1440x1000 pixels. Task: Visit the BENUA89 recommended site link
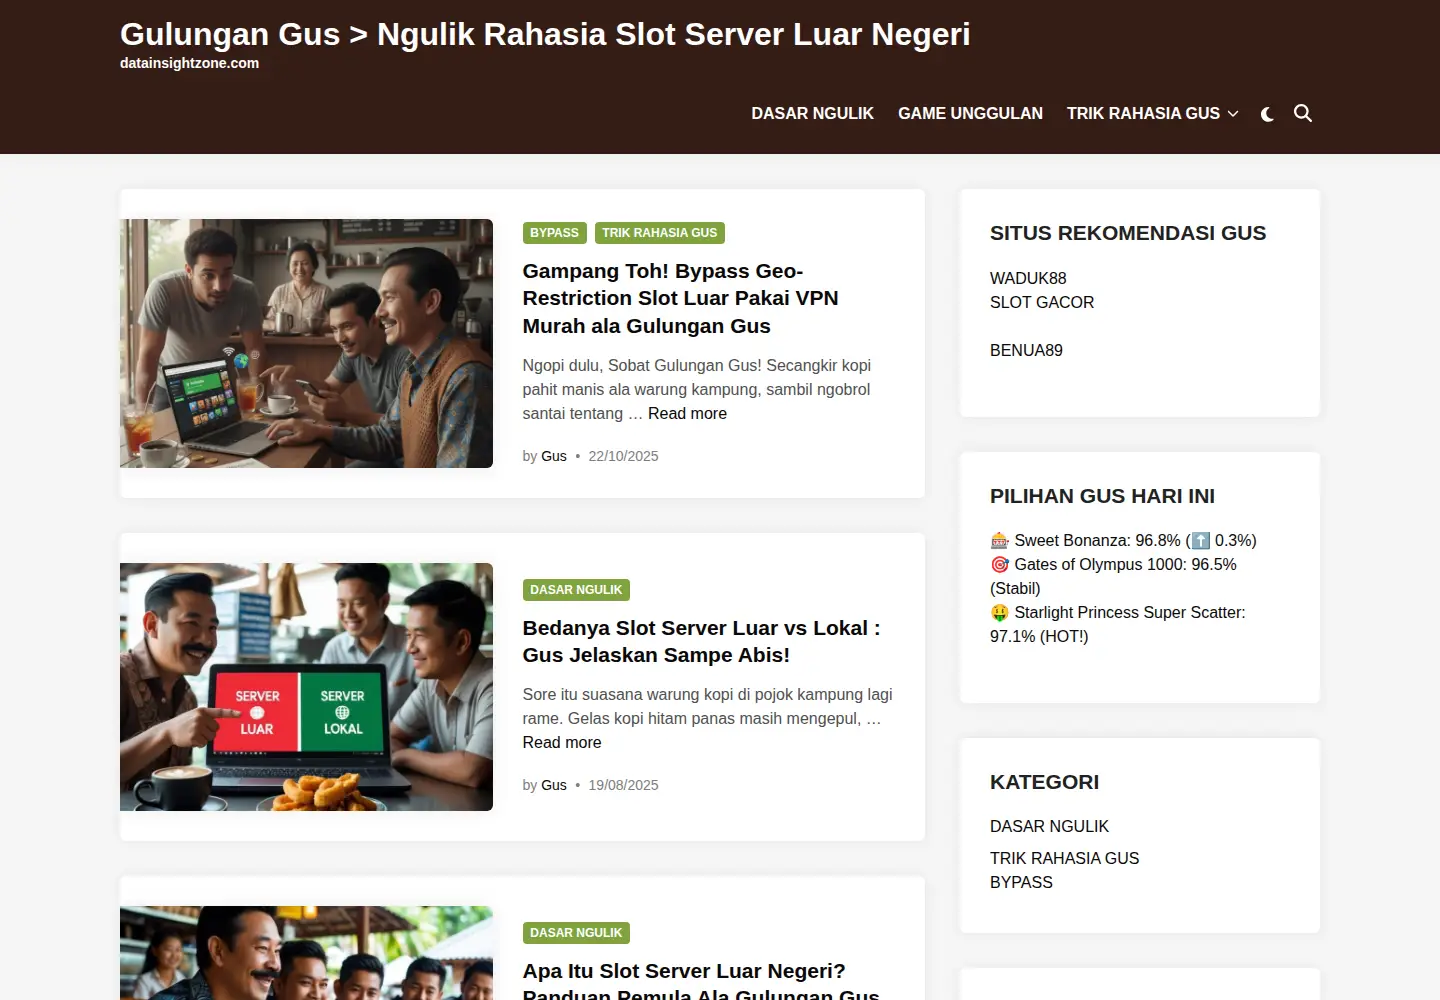pos(1026,350)
